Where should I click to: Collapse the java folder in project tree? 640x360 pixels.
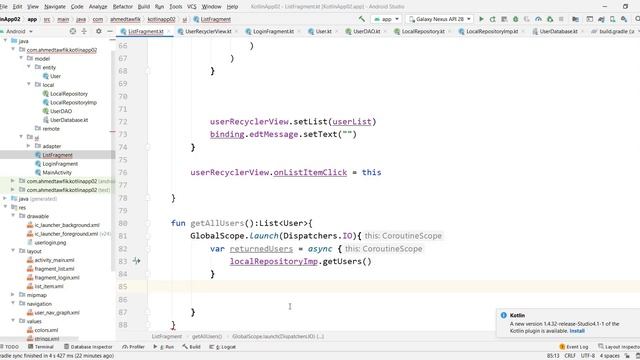click(6, 41)
